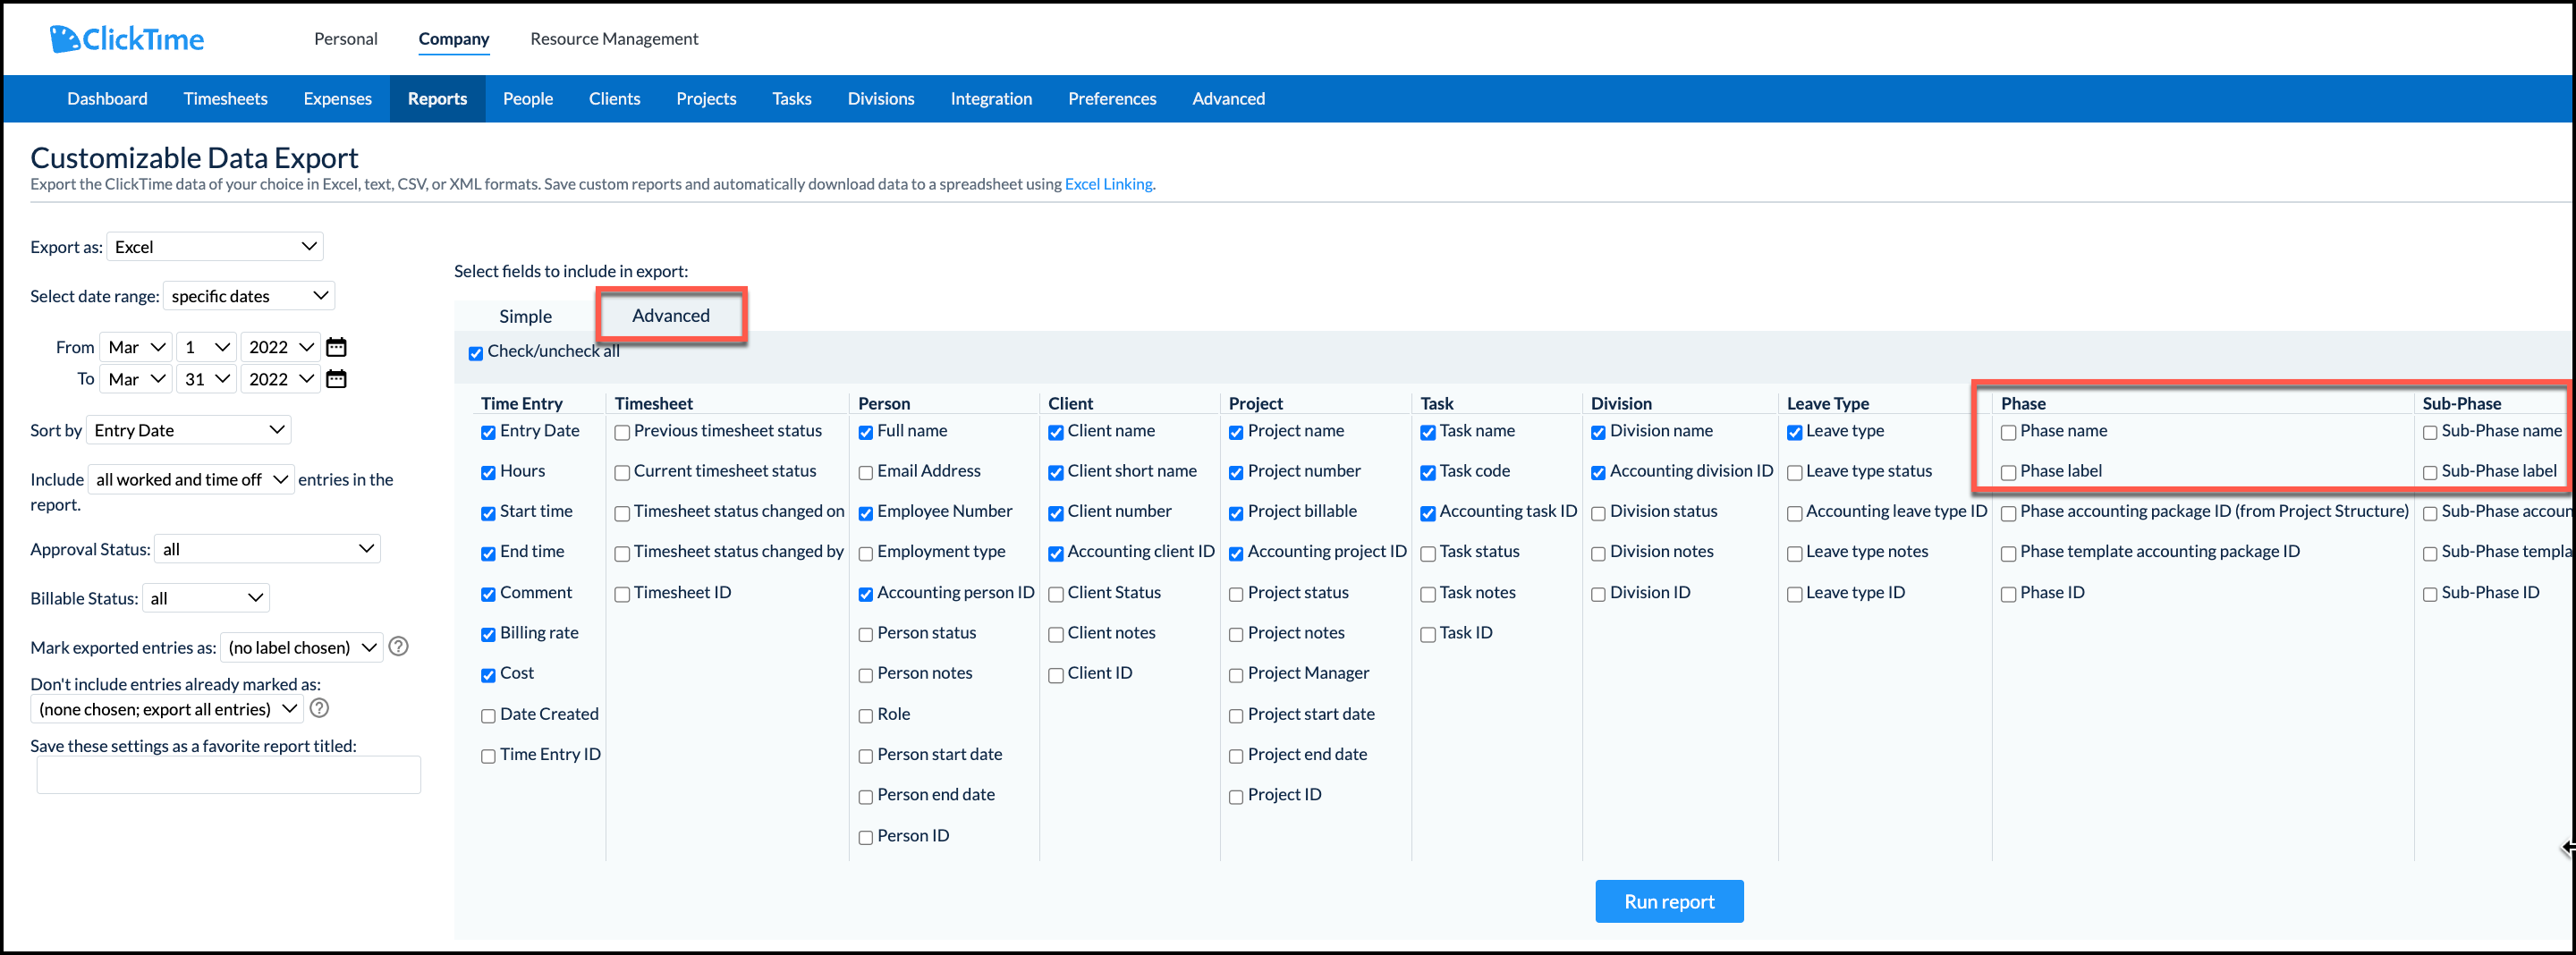Open the From year dropdown

pyautogui.click(x=281, y=347)
